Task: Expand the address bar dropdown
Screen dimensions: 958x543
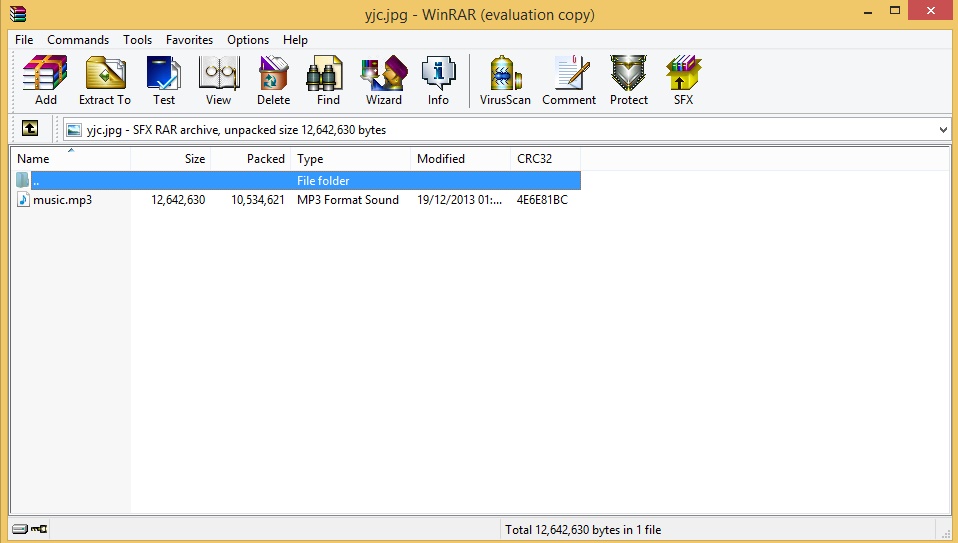Action: pos(943,129)
